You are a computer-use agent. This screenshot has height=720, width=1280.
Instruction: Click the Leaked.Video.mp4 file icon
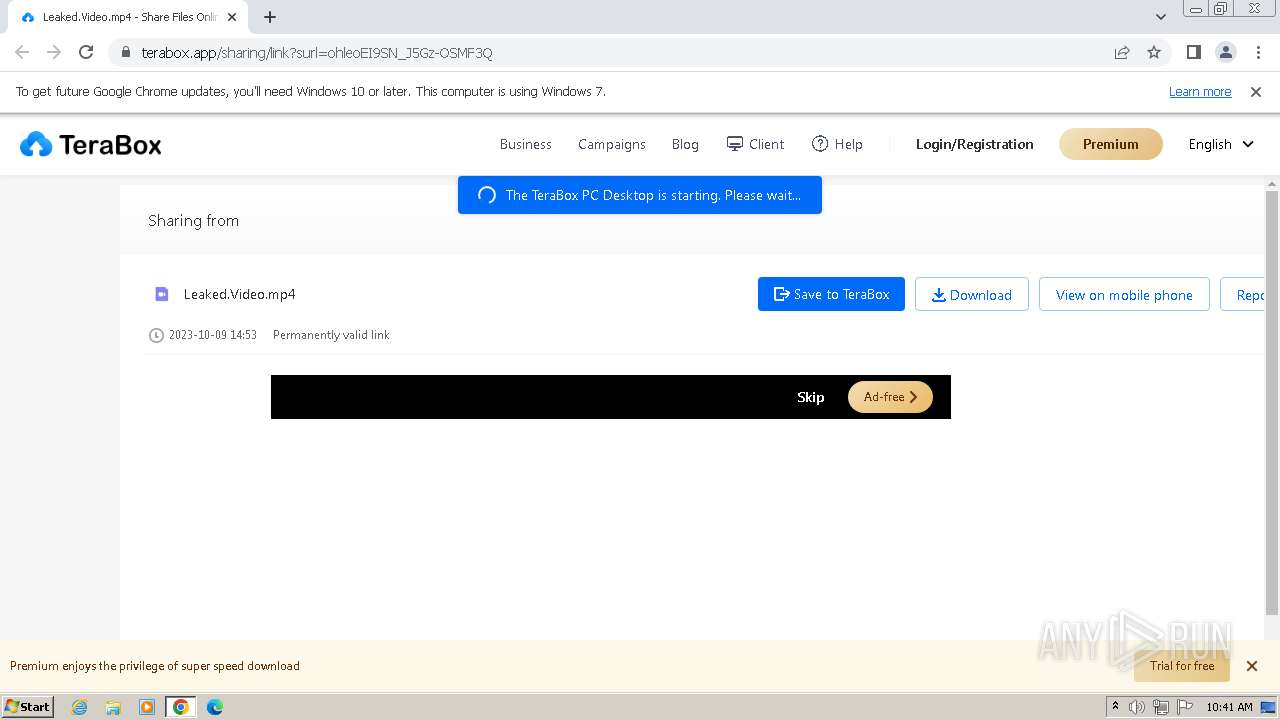click(162, 294)
